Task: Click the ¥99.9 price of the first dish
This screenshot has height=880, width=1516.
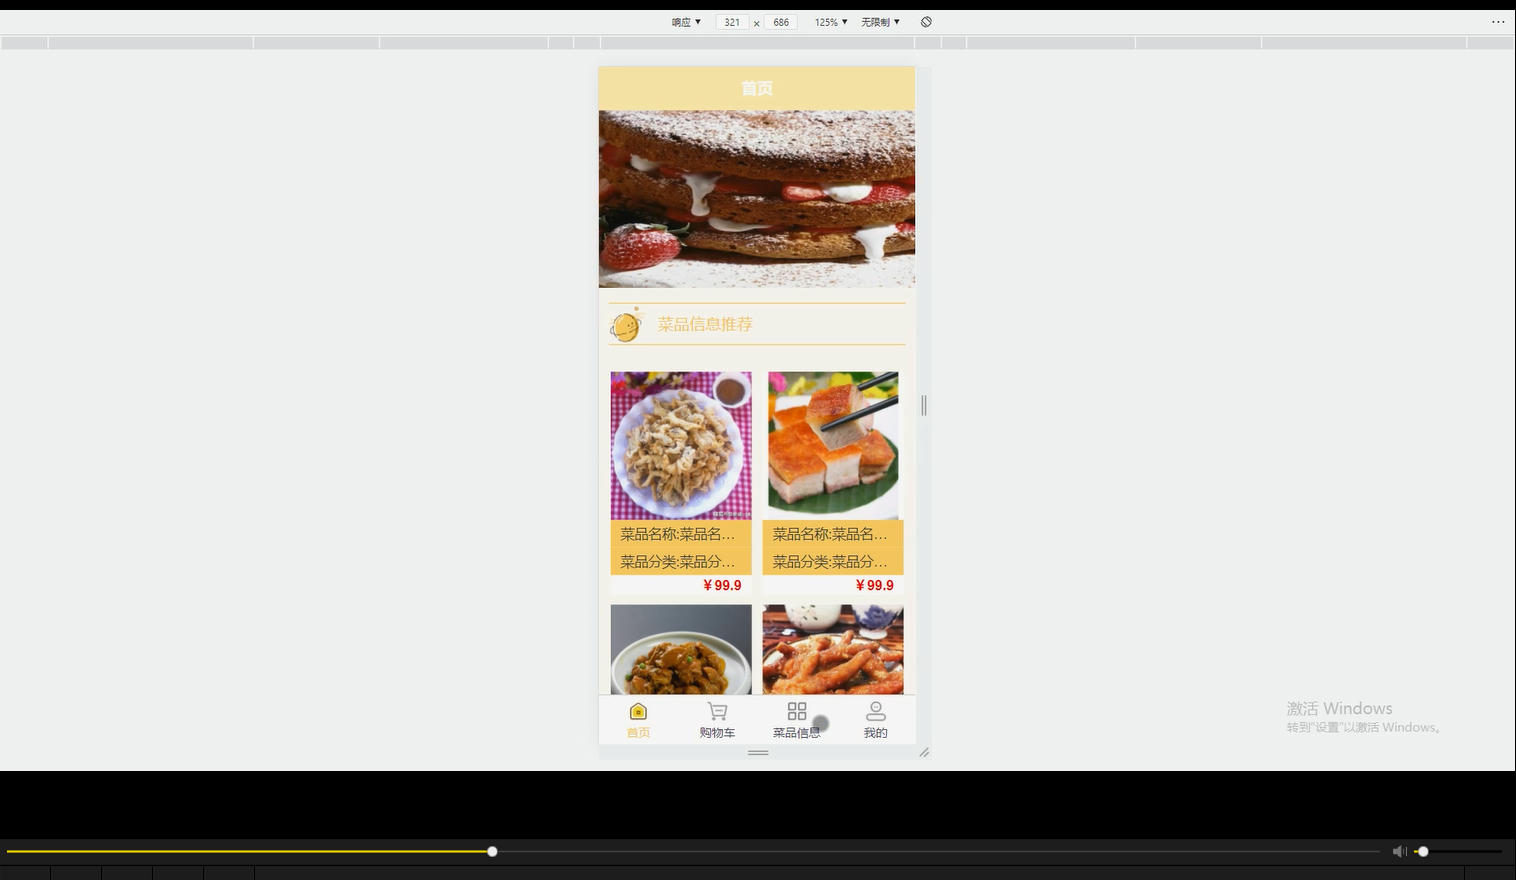Action: 722,585
